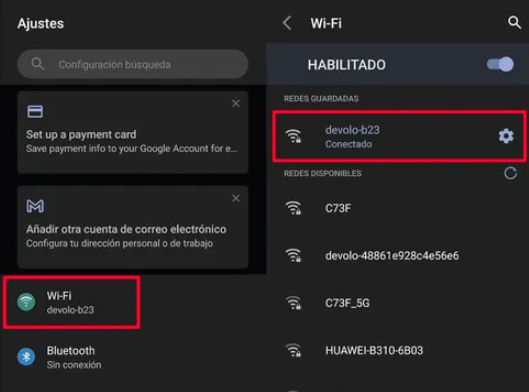The height and width of the screenshot is (392, 529).
Task: Click the Conectado status text
Action: 349,144
